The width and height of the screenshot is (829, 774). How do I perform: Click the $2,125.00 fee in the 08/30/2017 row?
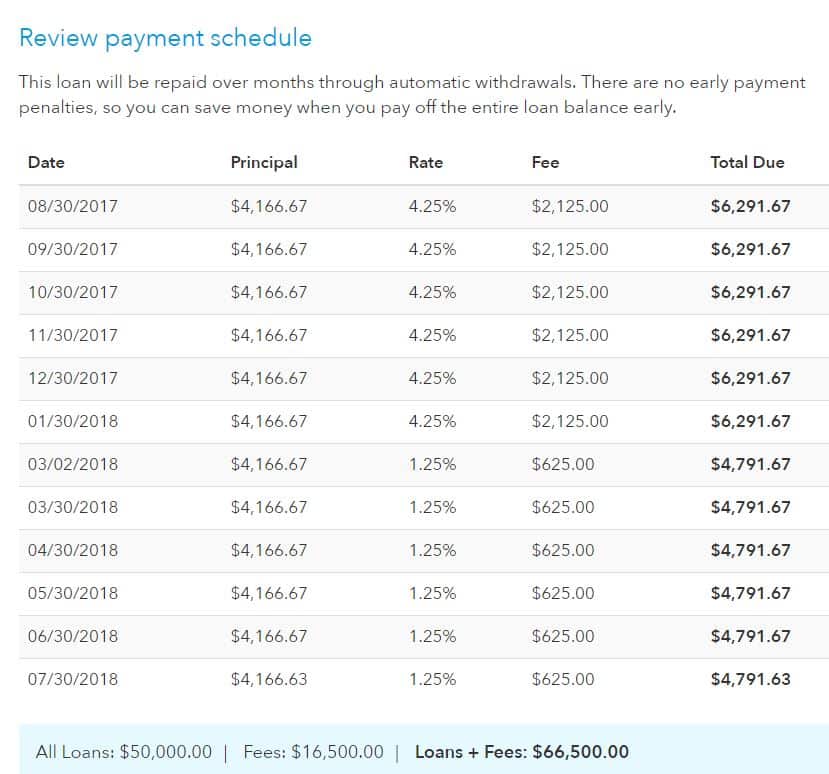click(x=570, y=206)
